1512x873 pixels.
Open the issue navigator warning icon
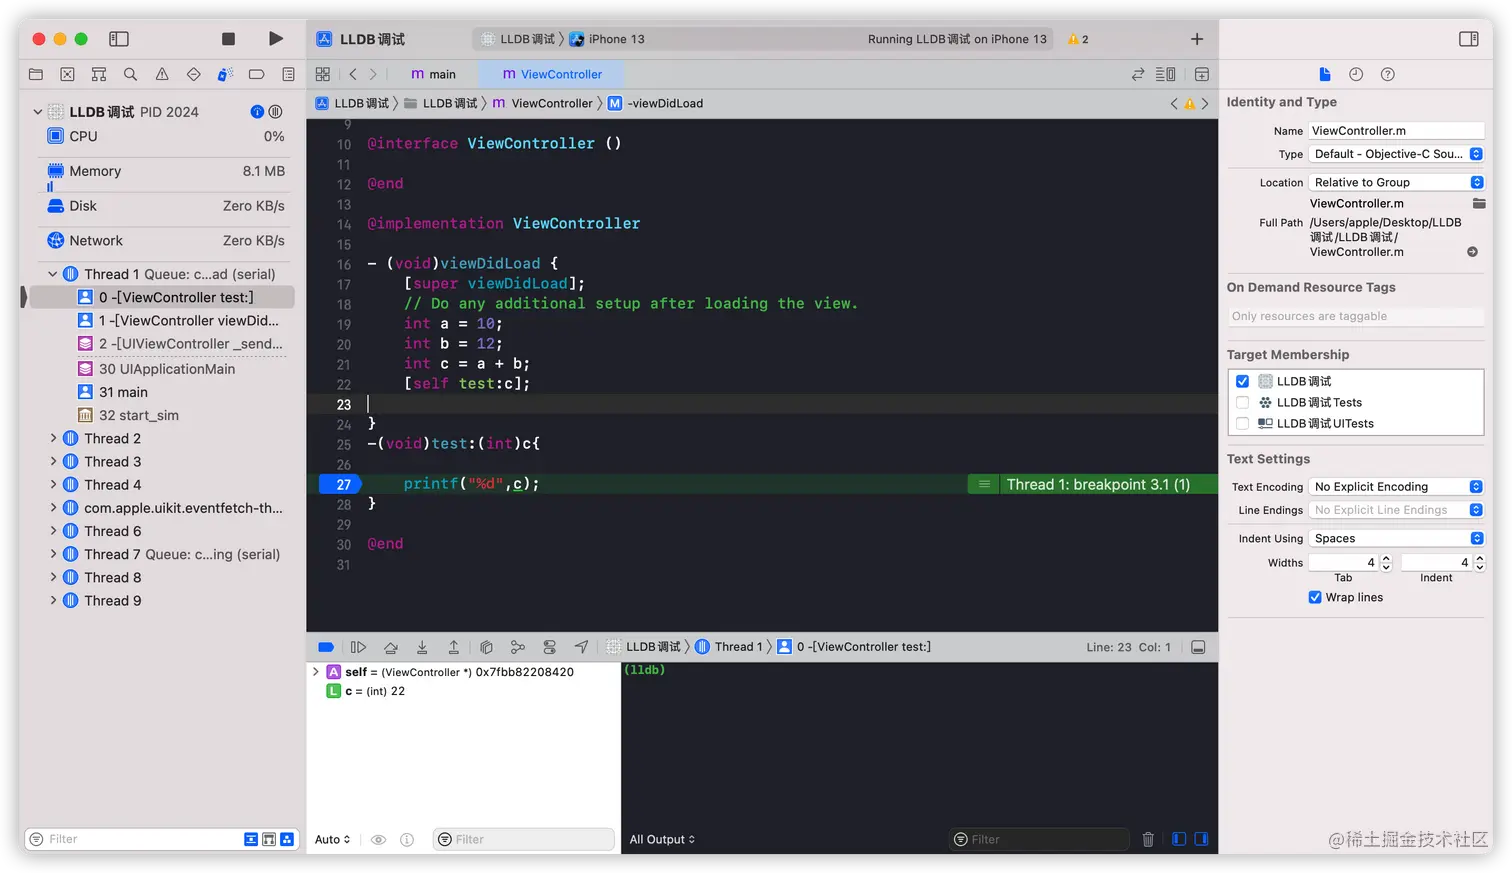[162, 74]
